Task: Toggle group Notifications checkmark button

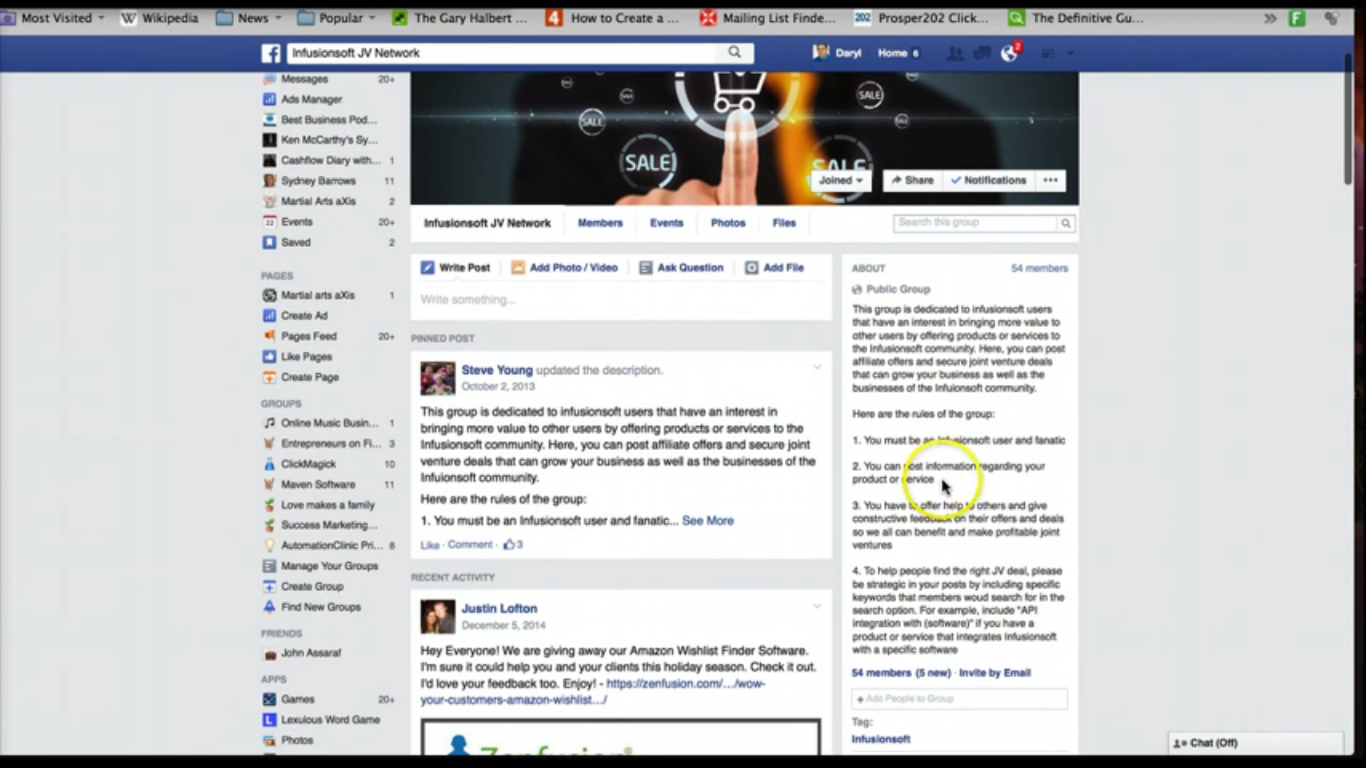Action: [x=988, y=181]
